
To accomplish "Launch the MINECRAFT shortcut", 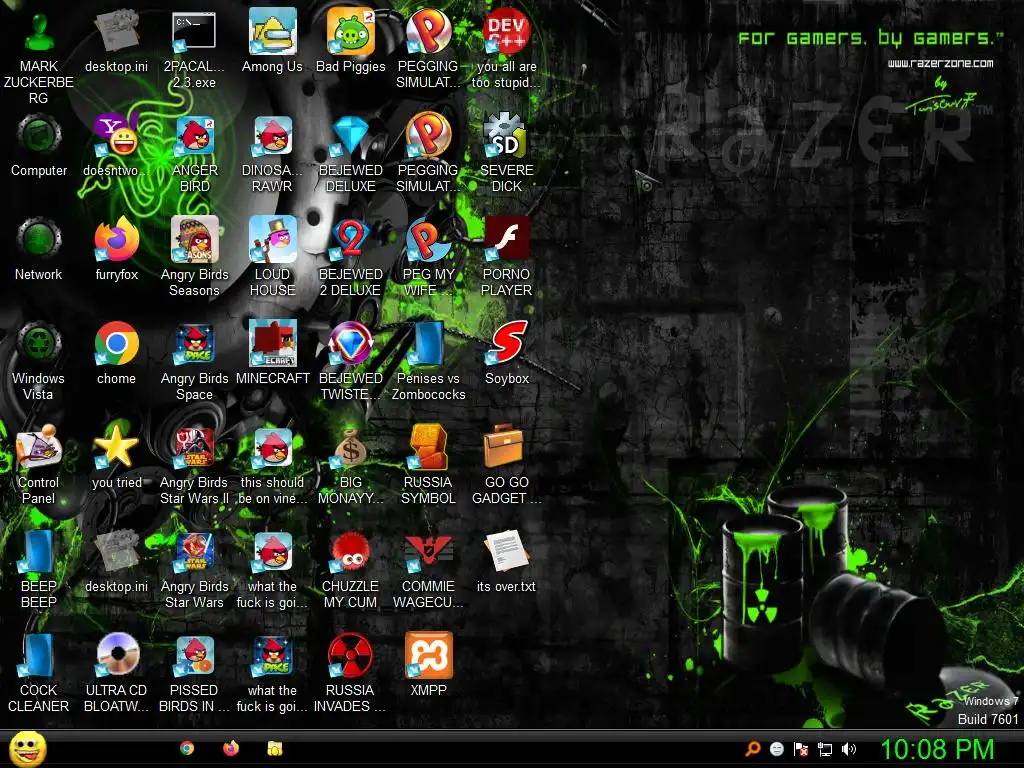I will pyautogui.click(x=272, y=344).
